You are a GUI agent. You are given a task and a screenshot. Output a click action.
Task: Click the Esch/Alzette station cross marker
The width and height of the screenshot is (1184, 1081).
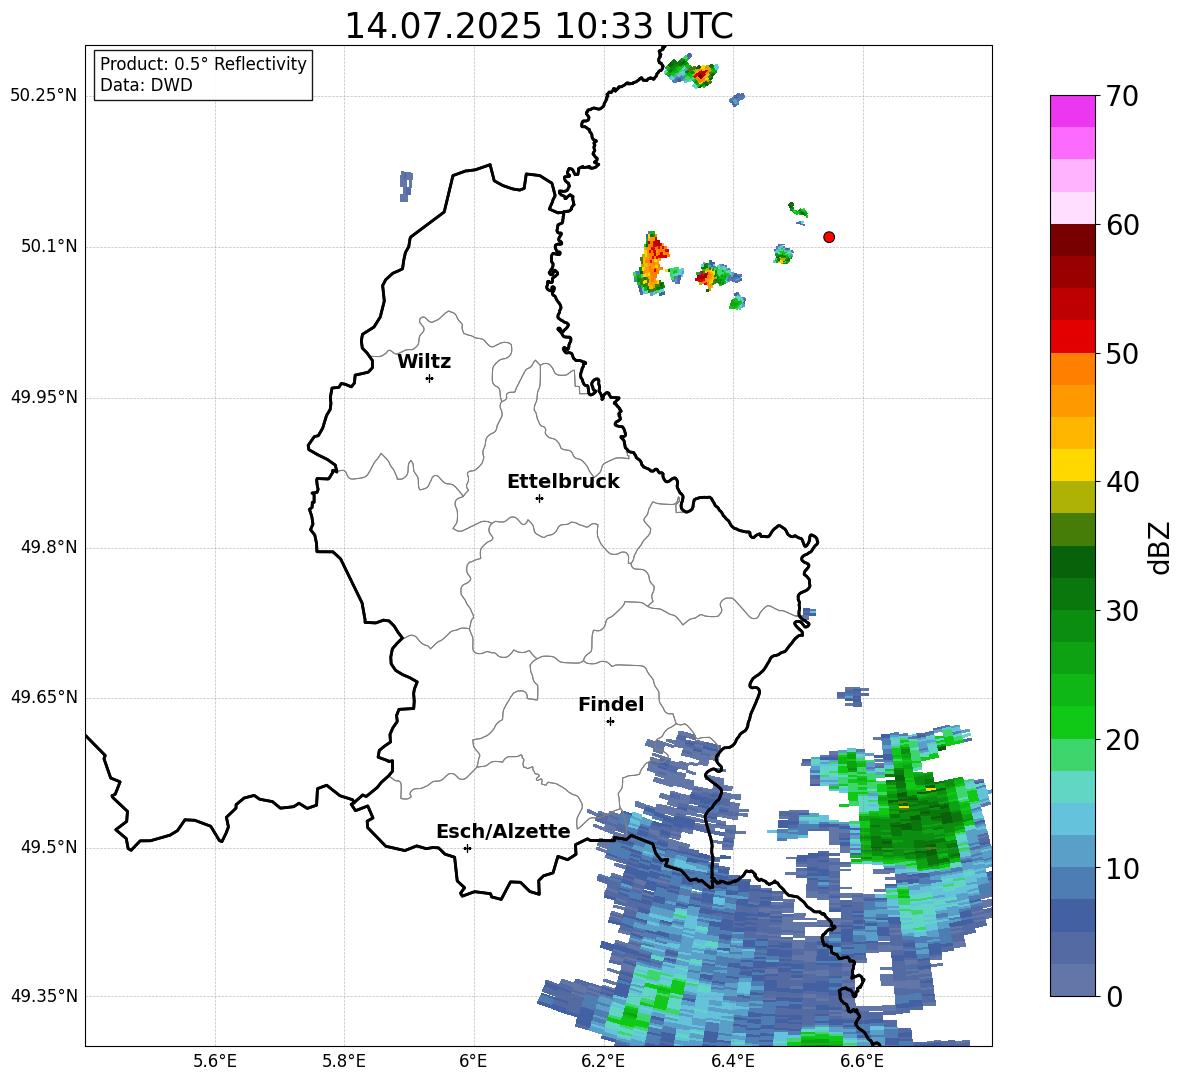467,848
